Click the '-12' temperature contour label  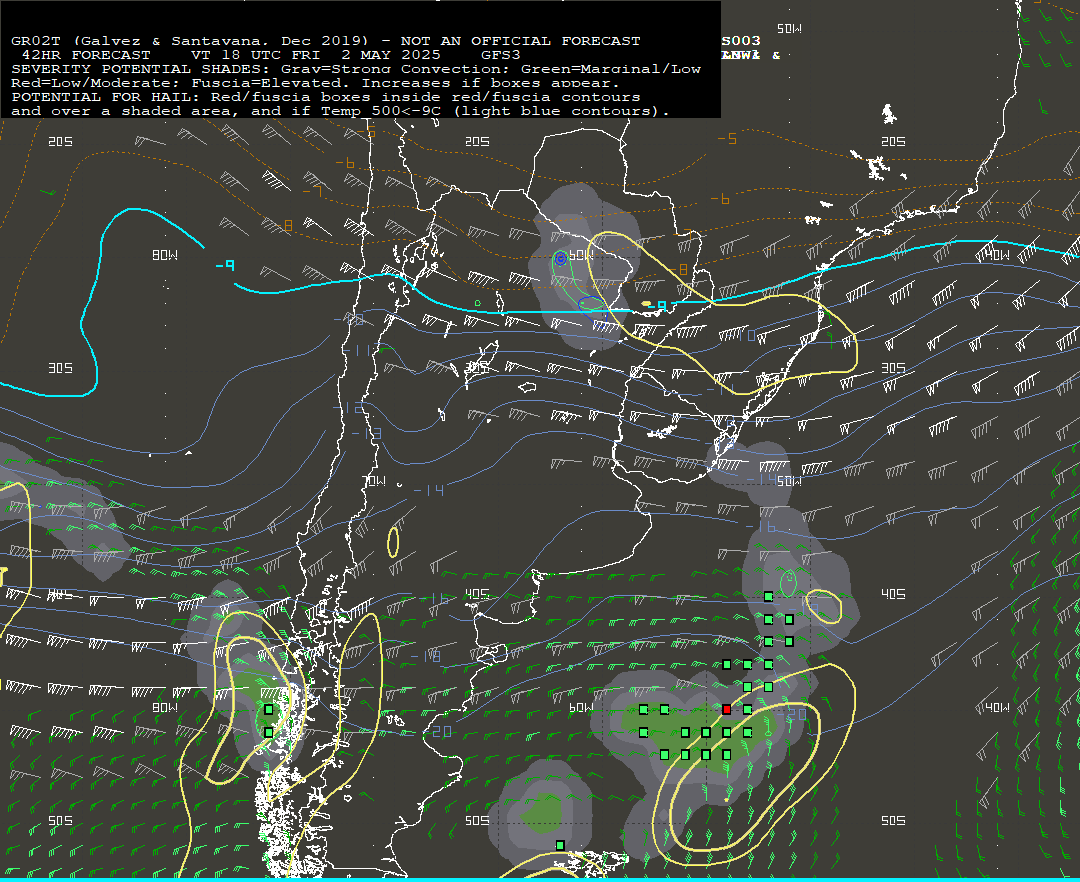pyautogui.click(x=349, y=408)
